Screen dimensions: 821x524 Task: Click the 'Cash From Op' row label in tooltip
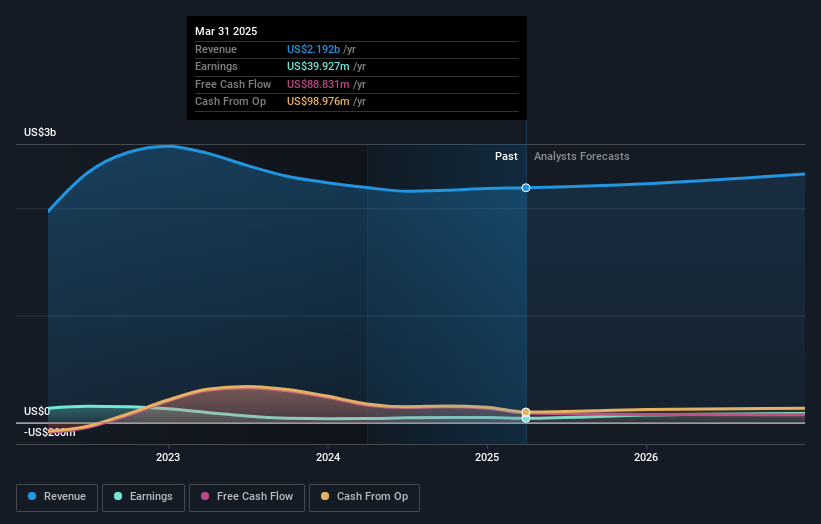(230, 102)
